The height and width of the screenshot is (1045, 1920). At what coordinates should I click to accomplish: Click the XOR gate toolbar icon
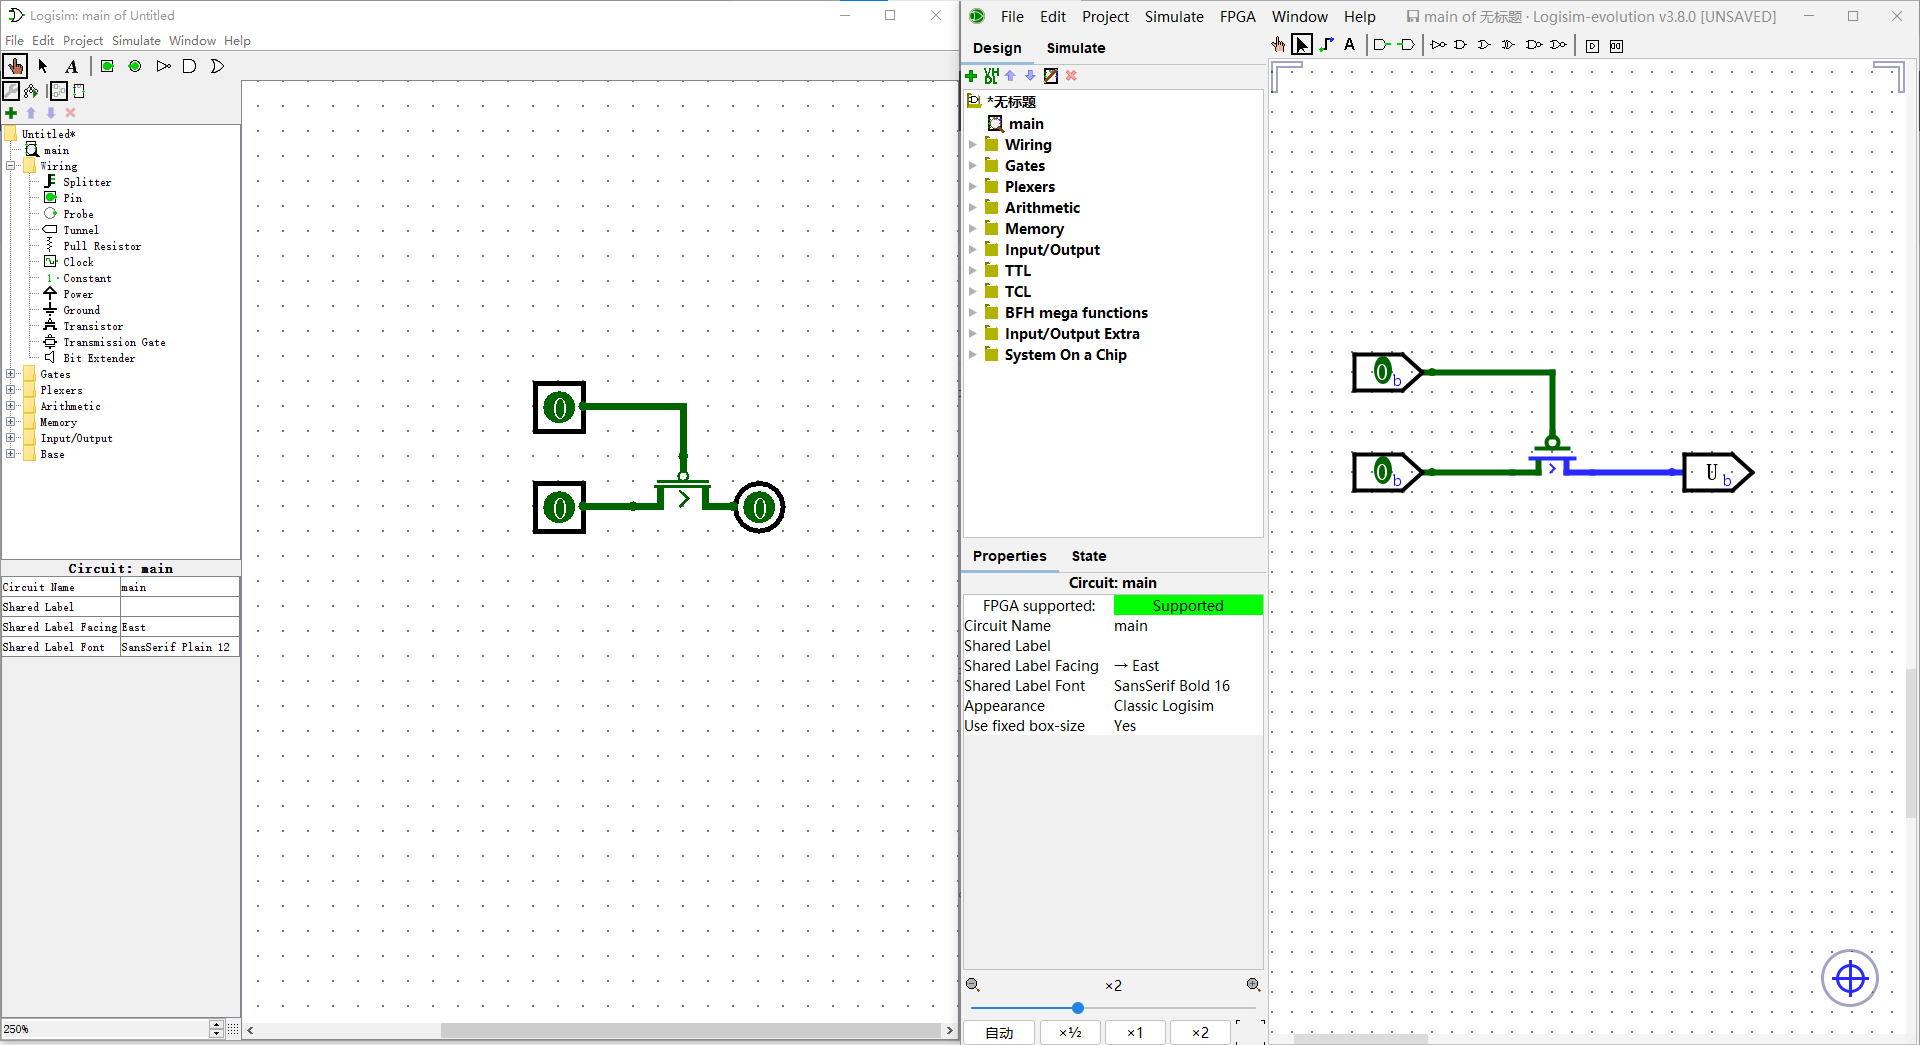tap(1509, 45)
